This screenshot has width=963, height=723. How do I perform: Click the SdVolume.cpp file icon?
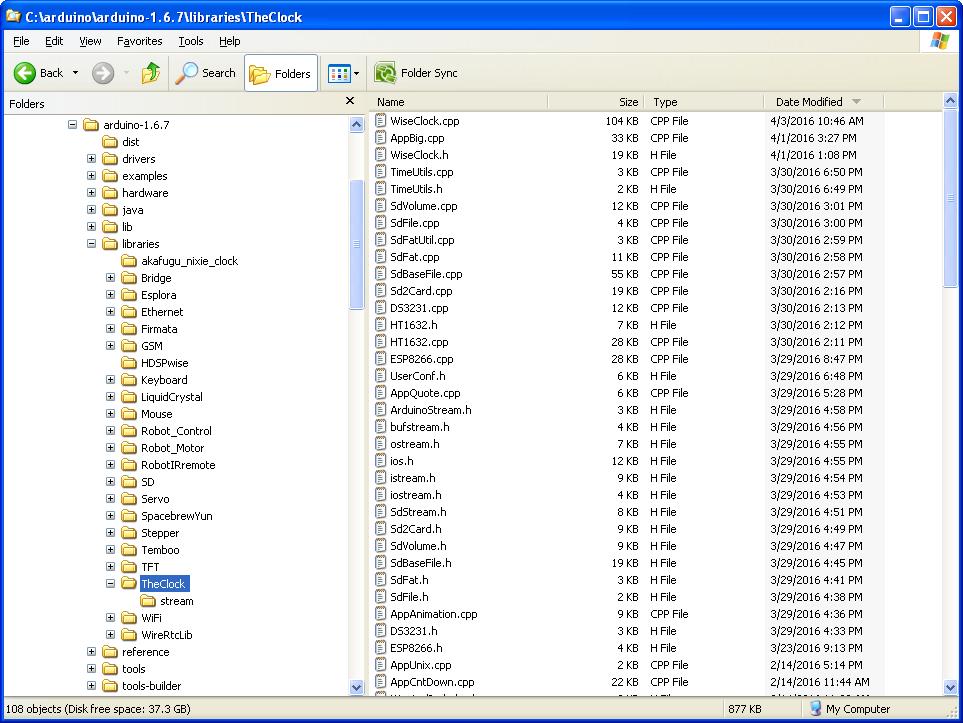(x=381, y=206)
